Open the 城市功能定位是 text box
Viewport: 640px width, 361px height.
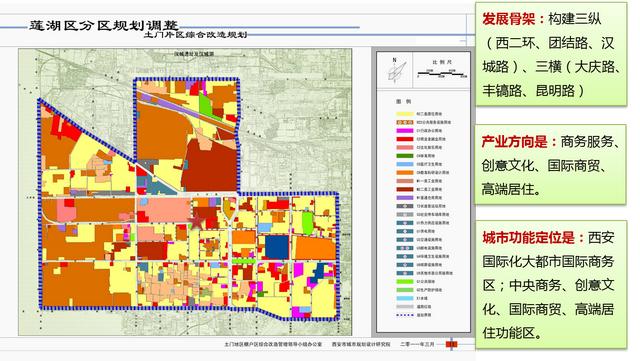[x=551, y=285]
